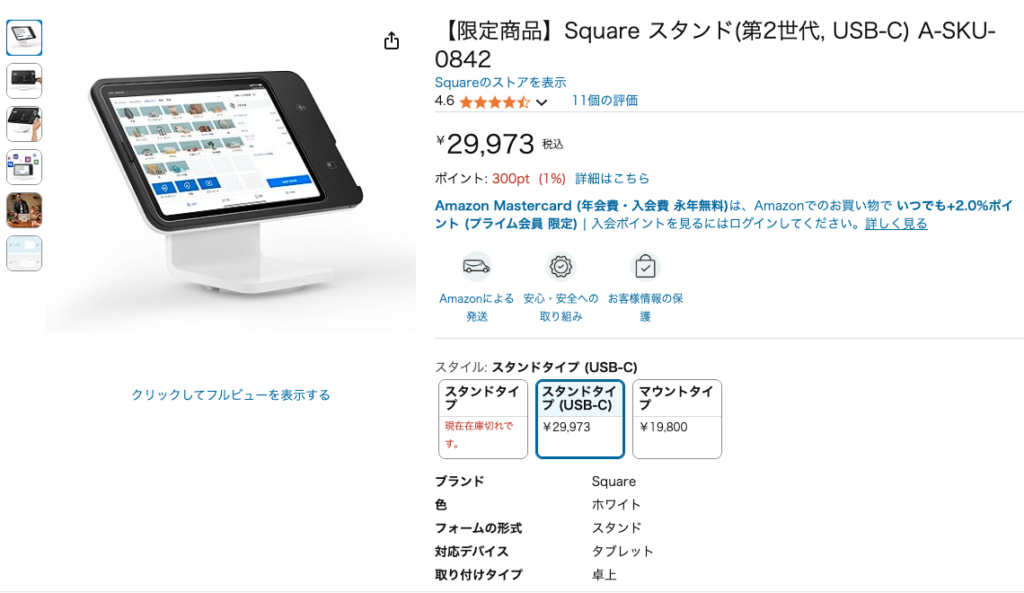Viewport: 1024px width, 593px height.
Task: Click 詳しく見る Mastercard link
Action: tap(896, 223)
